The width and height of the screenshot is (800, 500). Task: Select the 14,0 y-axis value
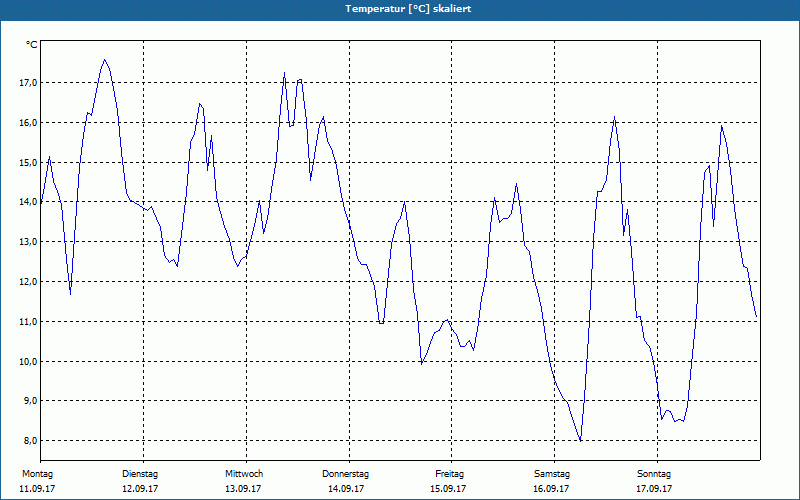[x=28, y=202]
